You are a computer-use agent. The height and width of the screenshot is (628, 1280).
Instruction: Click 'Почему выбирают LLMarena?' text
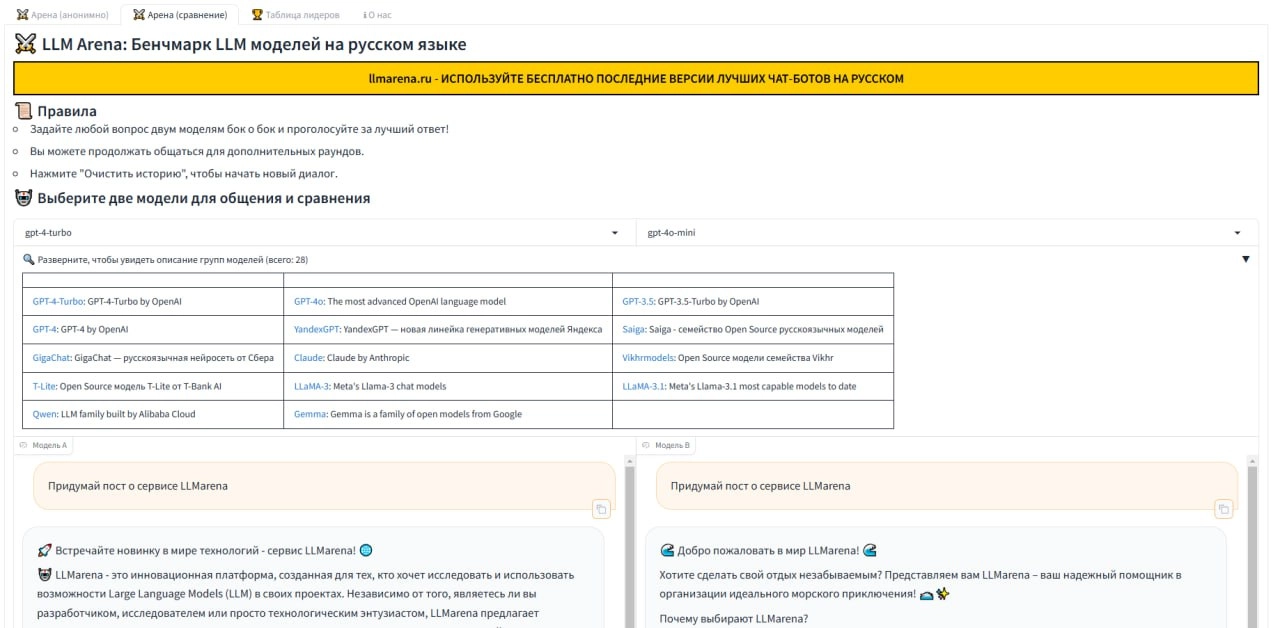[x=733, y=619]
